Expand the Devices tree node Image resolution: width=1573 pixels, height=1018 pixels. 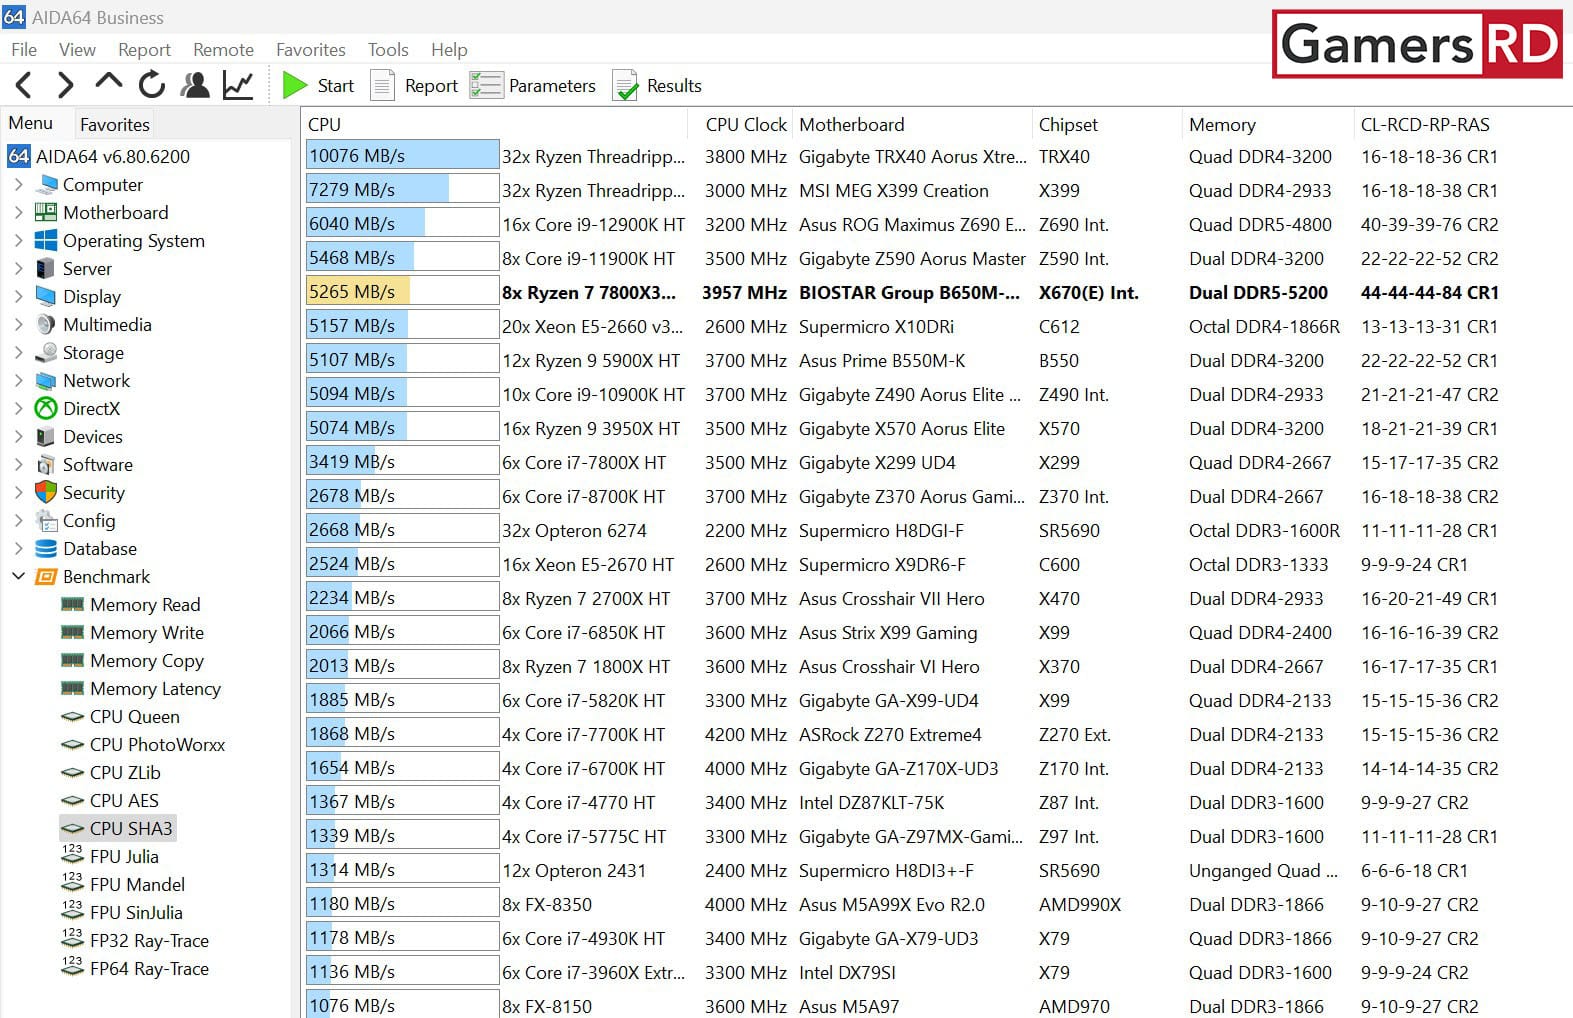pos(18,437)
